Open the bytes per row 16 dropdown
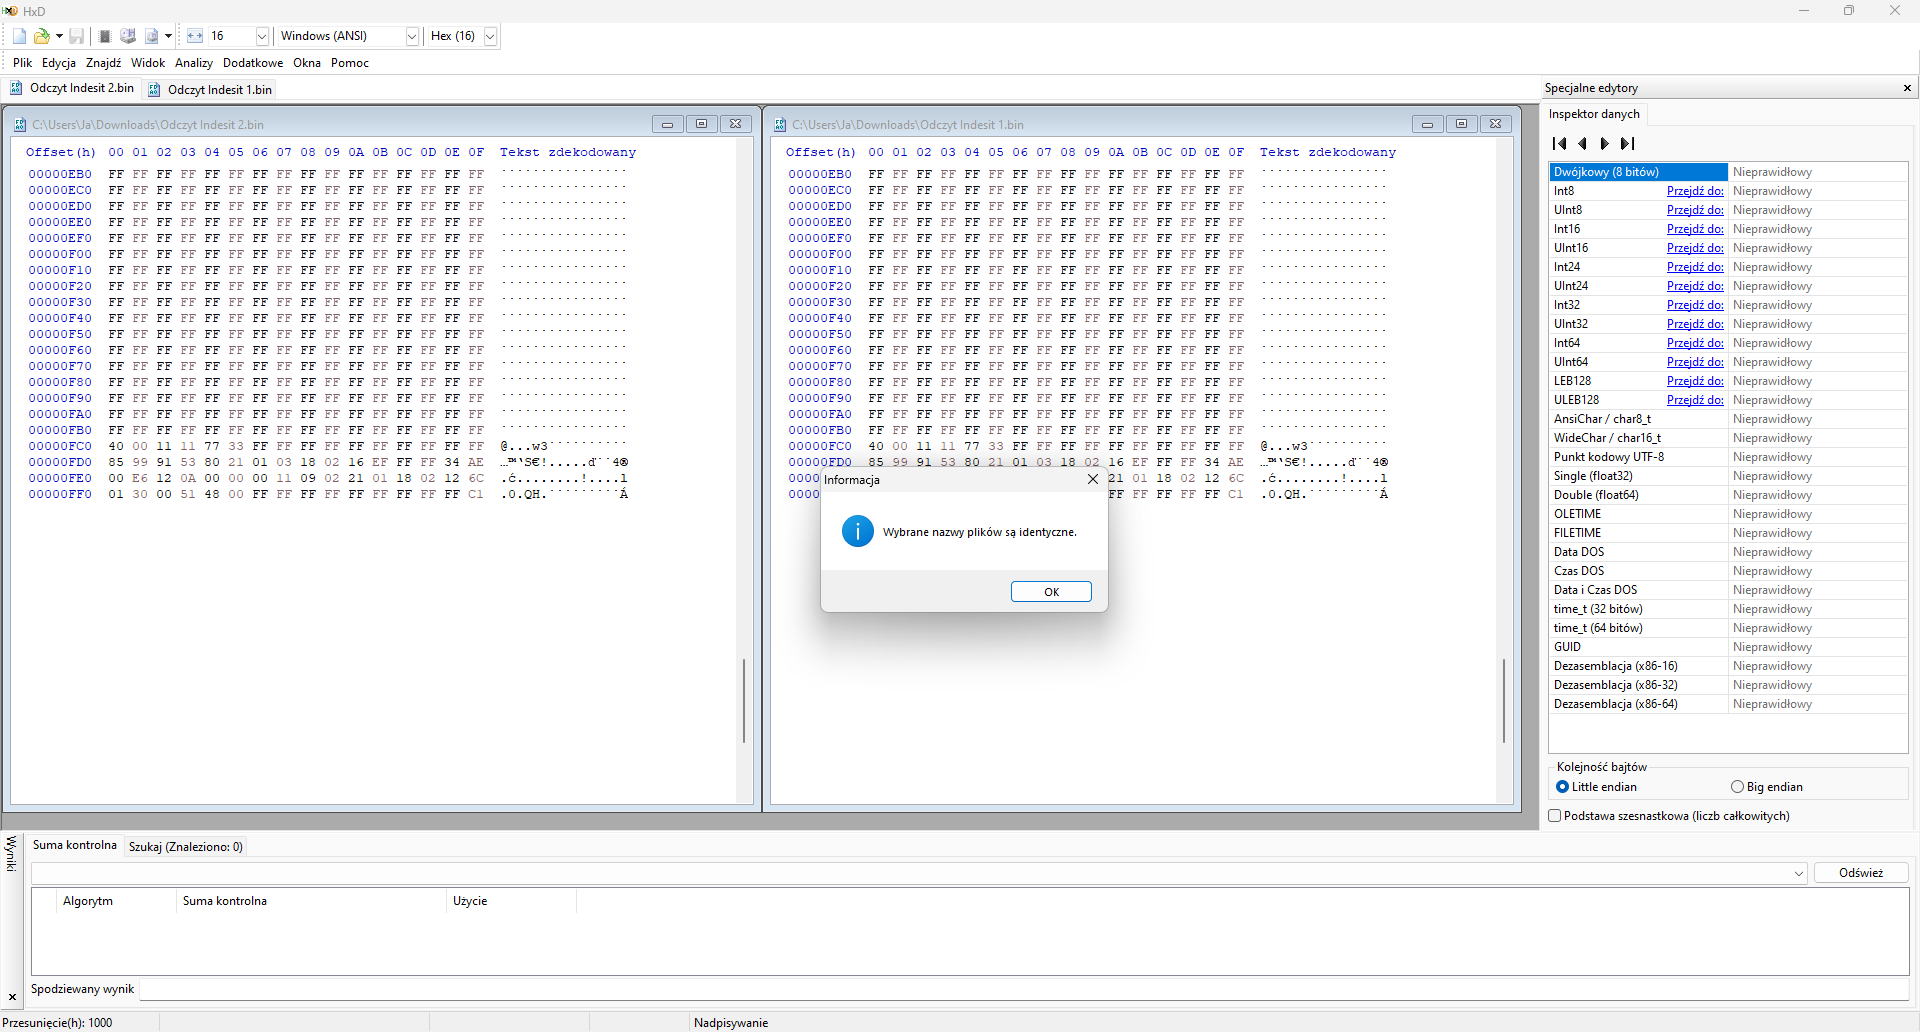Viewport: 1920px width, 1032px height. 262,36
